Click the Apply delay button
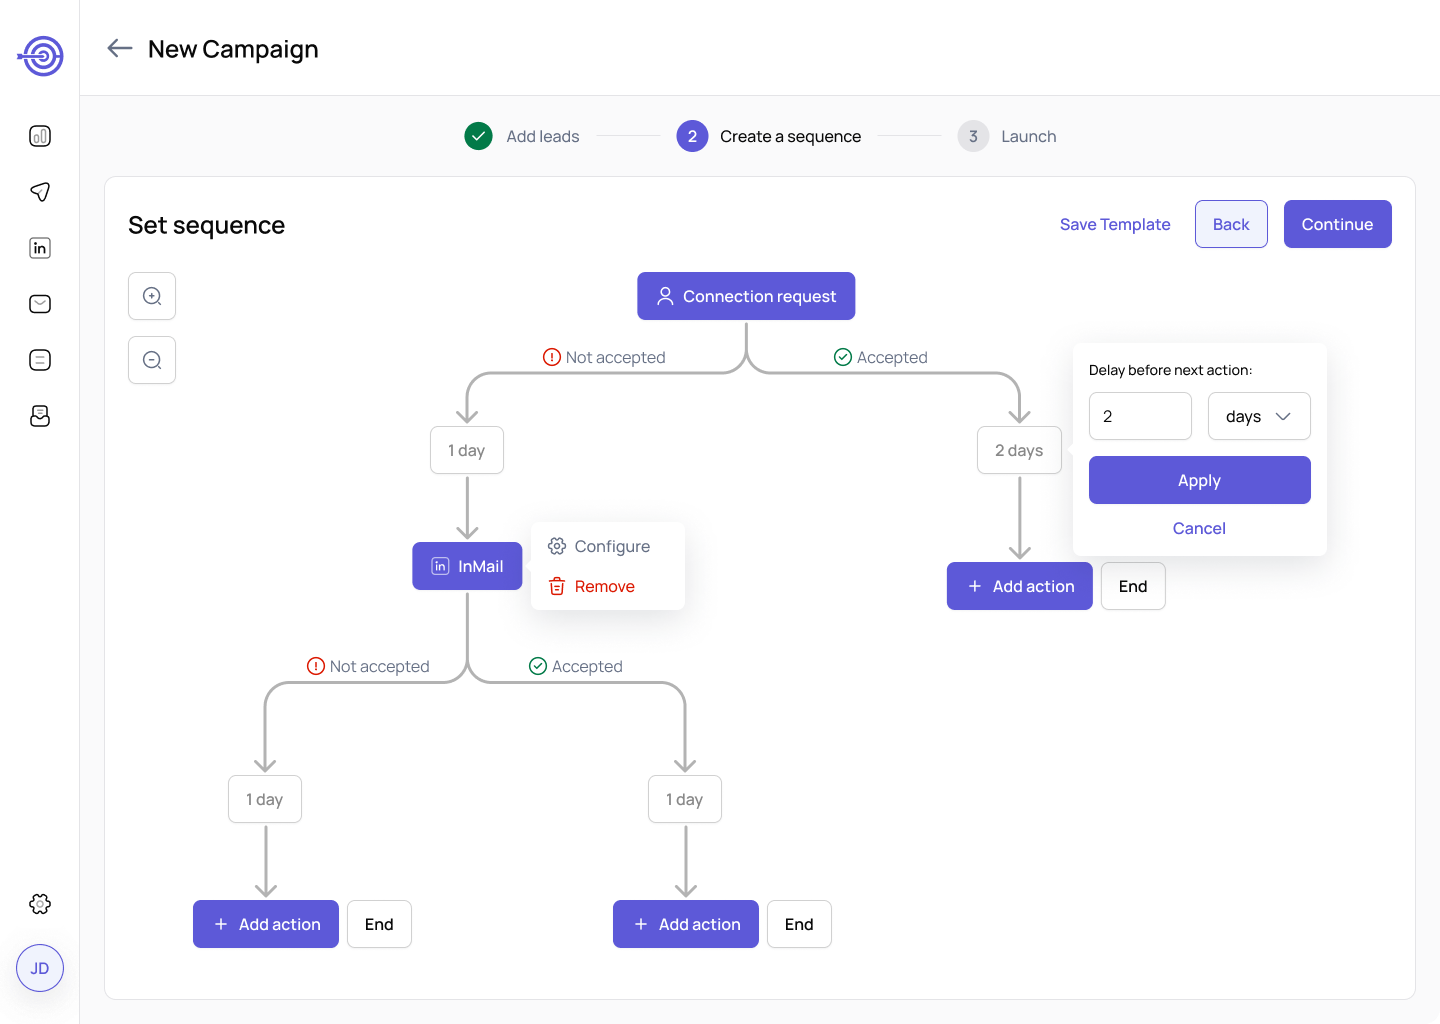 [x=1199, y=480]
